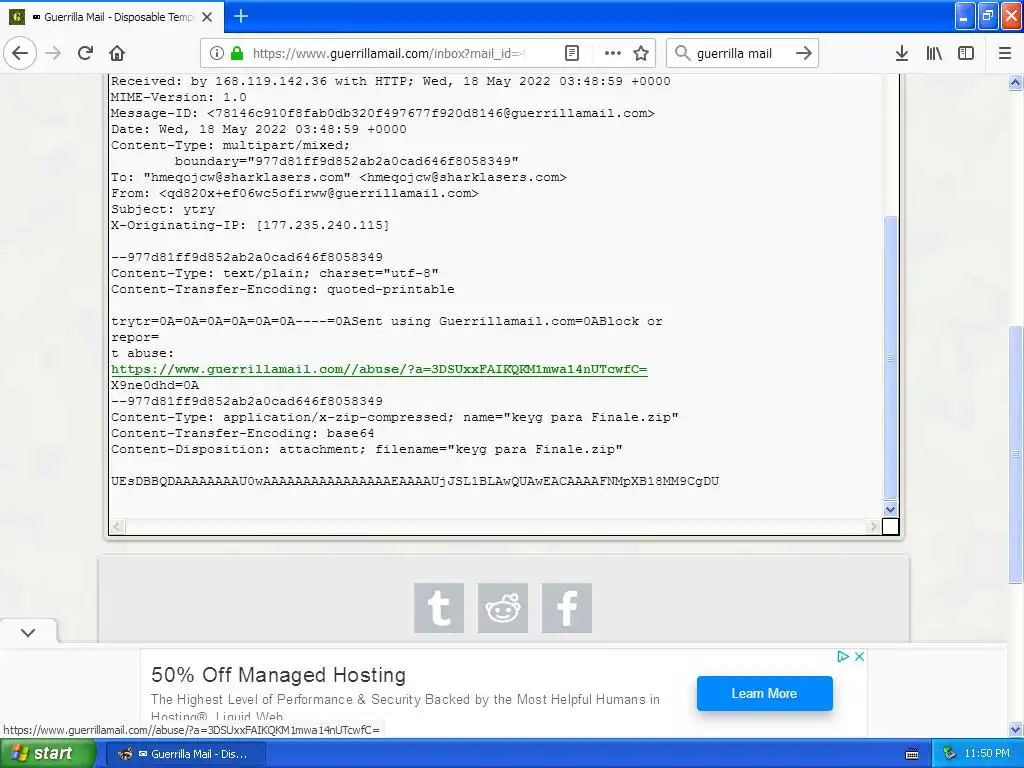Click the keyboard tray icon
This screenshot has height=768, width=1024.
click(x=912, y=754)
